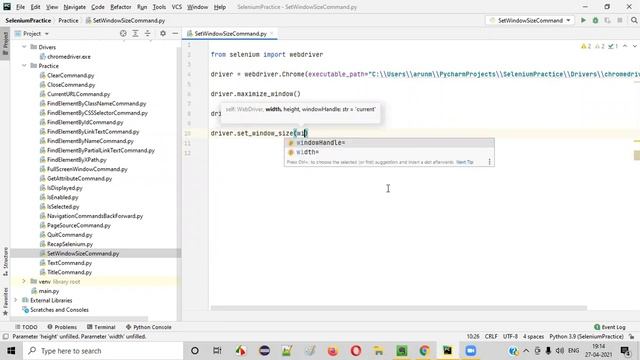Screen dimensions: 640x360
Task: Open Search Everywhere magnifier icon
Action: (x=634, y=20)
